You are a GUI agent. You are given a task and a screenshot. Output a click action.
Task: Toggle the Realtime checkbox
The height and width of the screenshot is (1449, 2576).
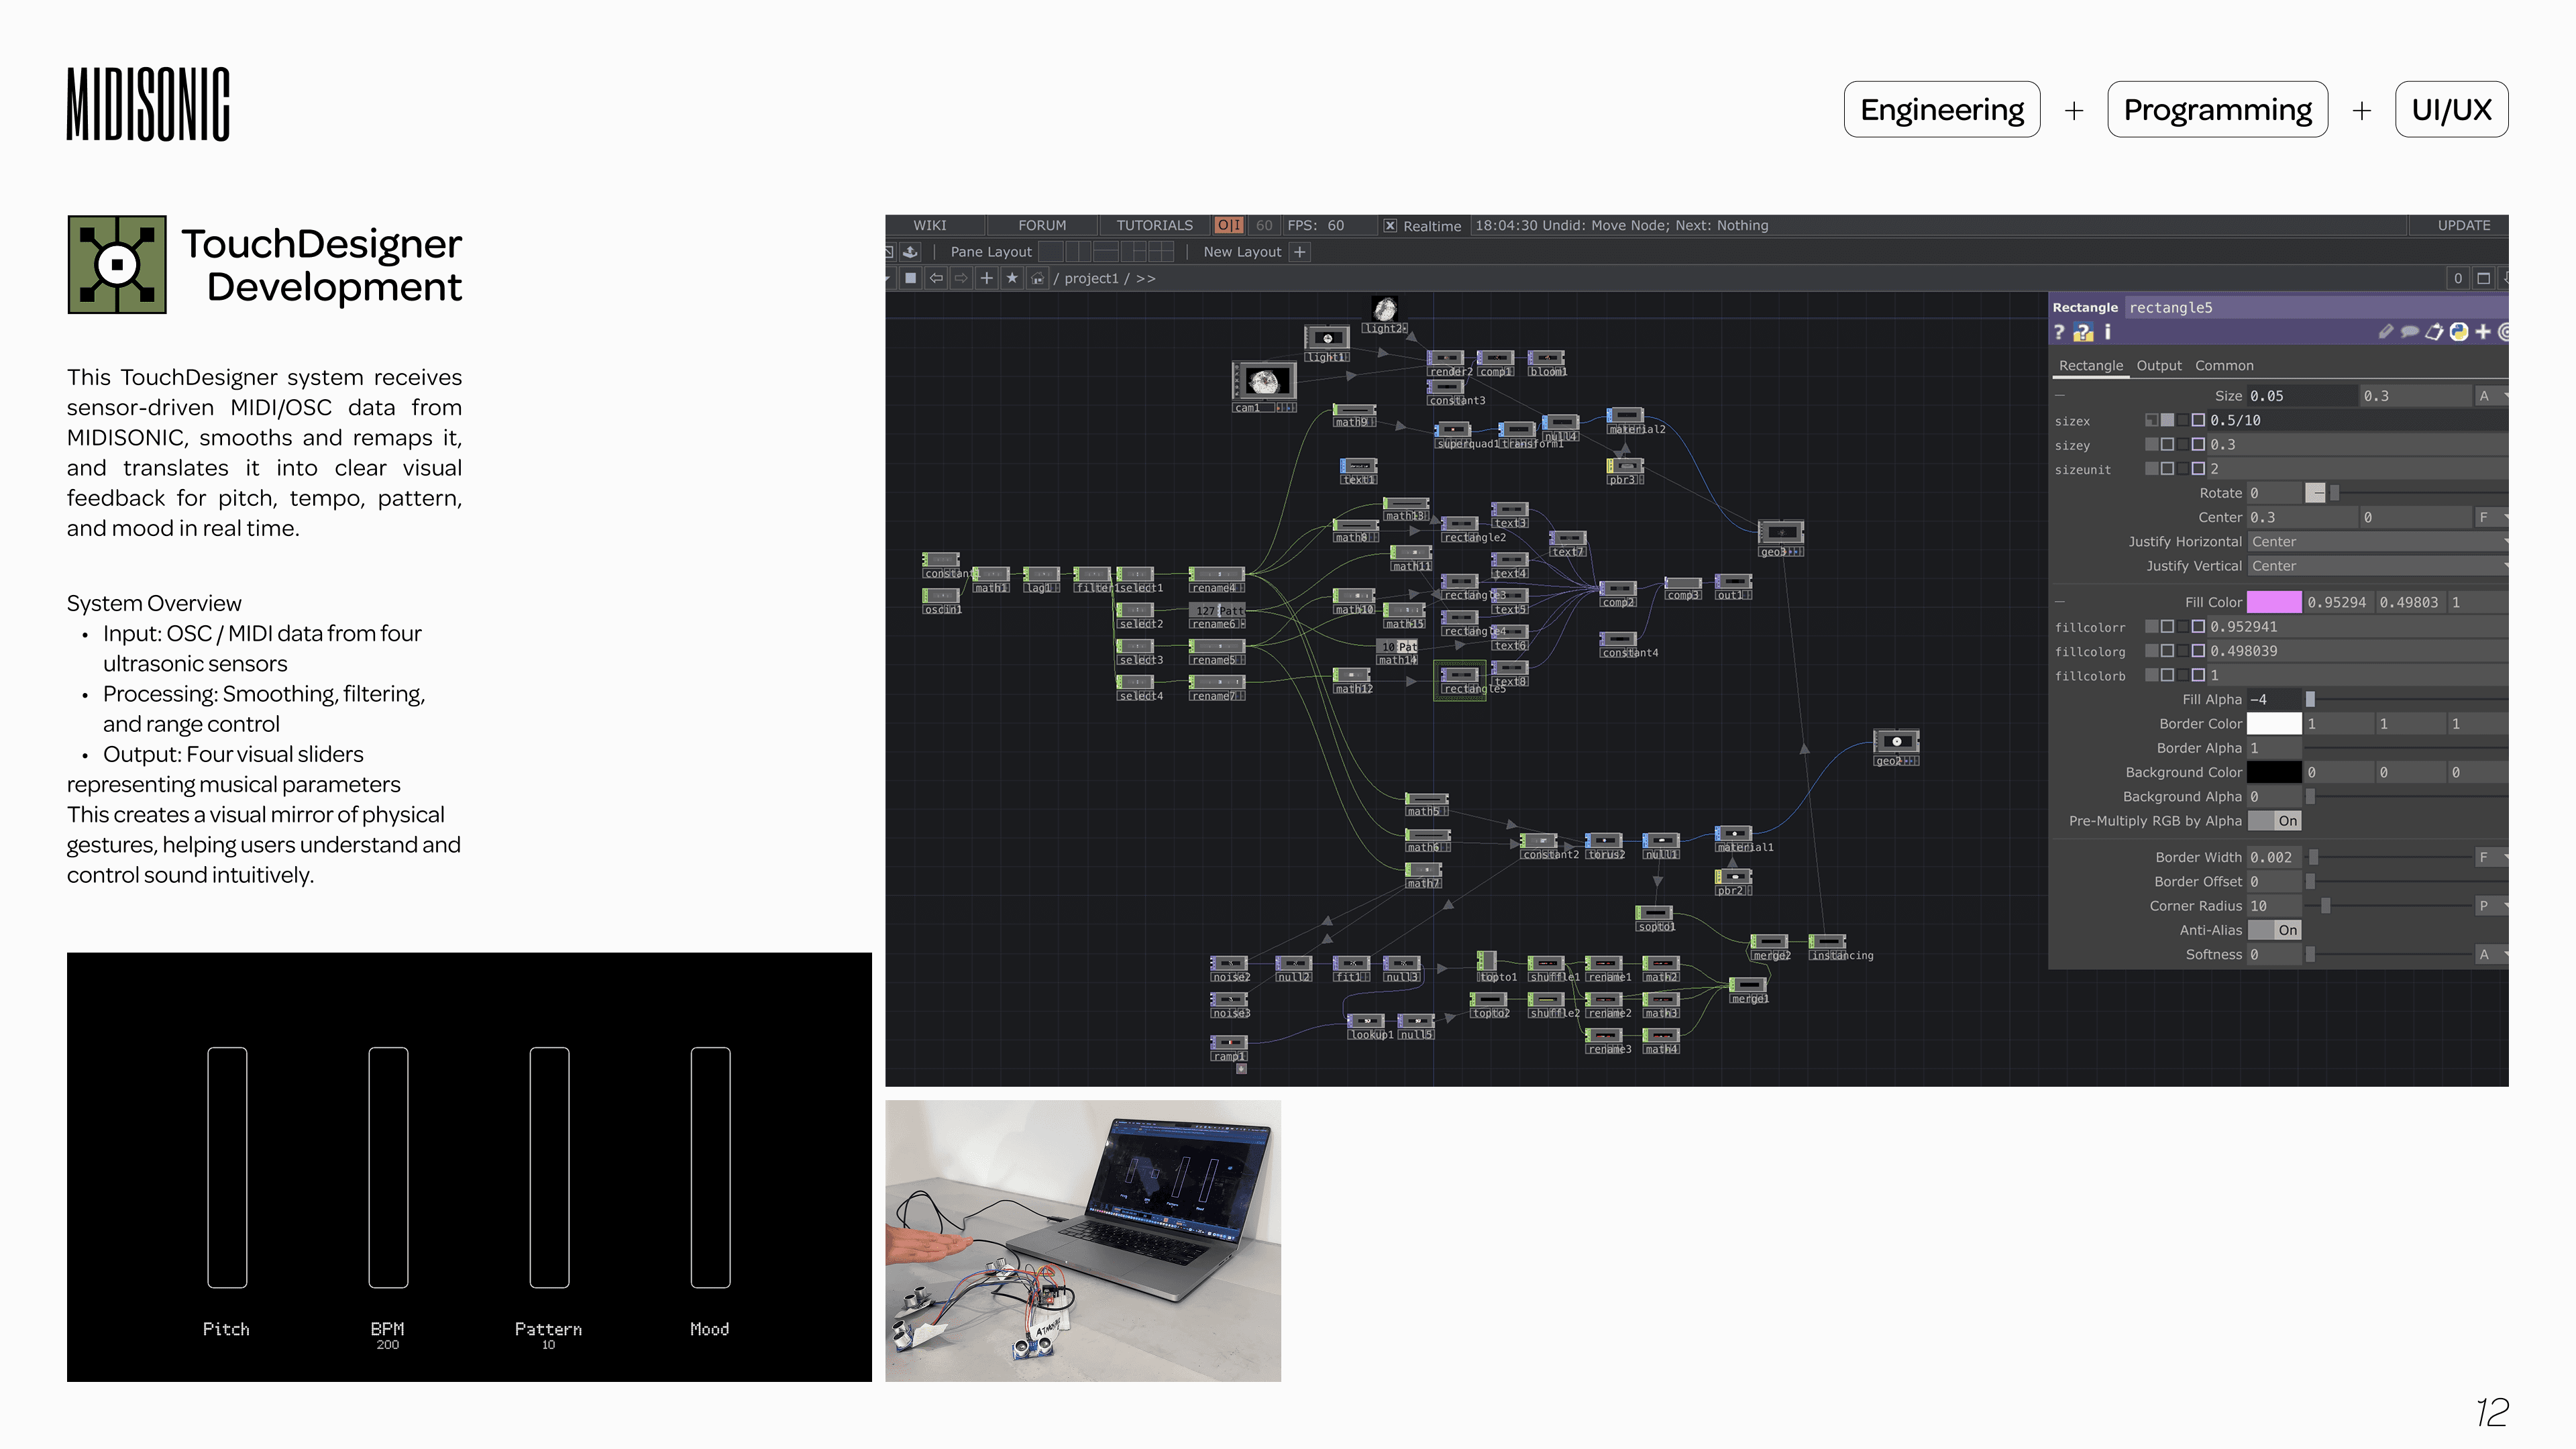[x=1390, y=226]
